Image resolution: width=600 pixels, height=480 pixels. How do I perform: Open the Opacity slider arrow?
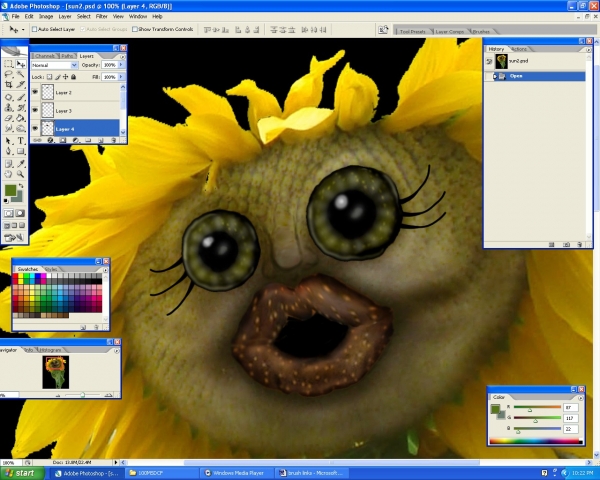coord(121,65)
